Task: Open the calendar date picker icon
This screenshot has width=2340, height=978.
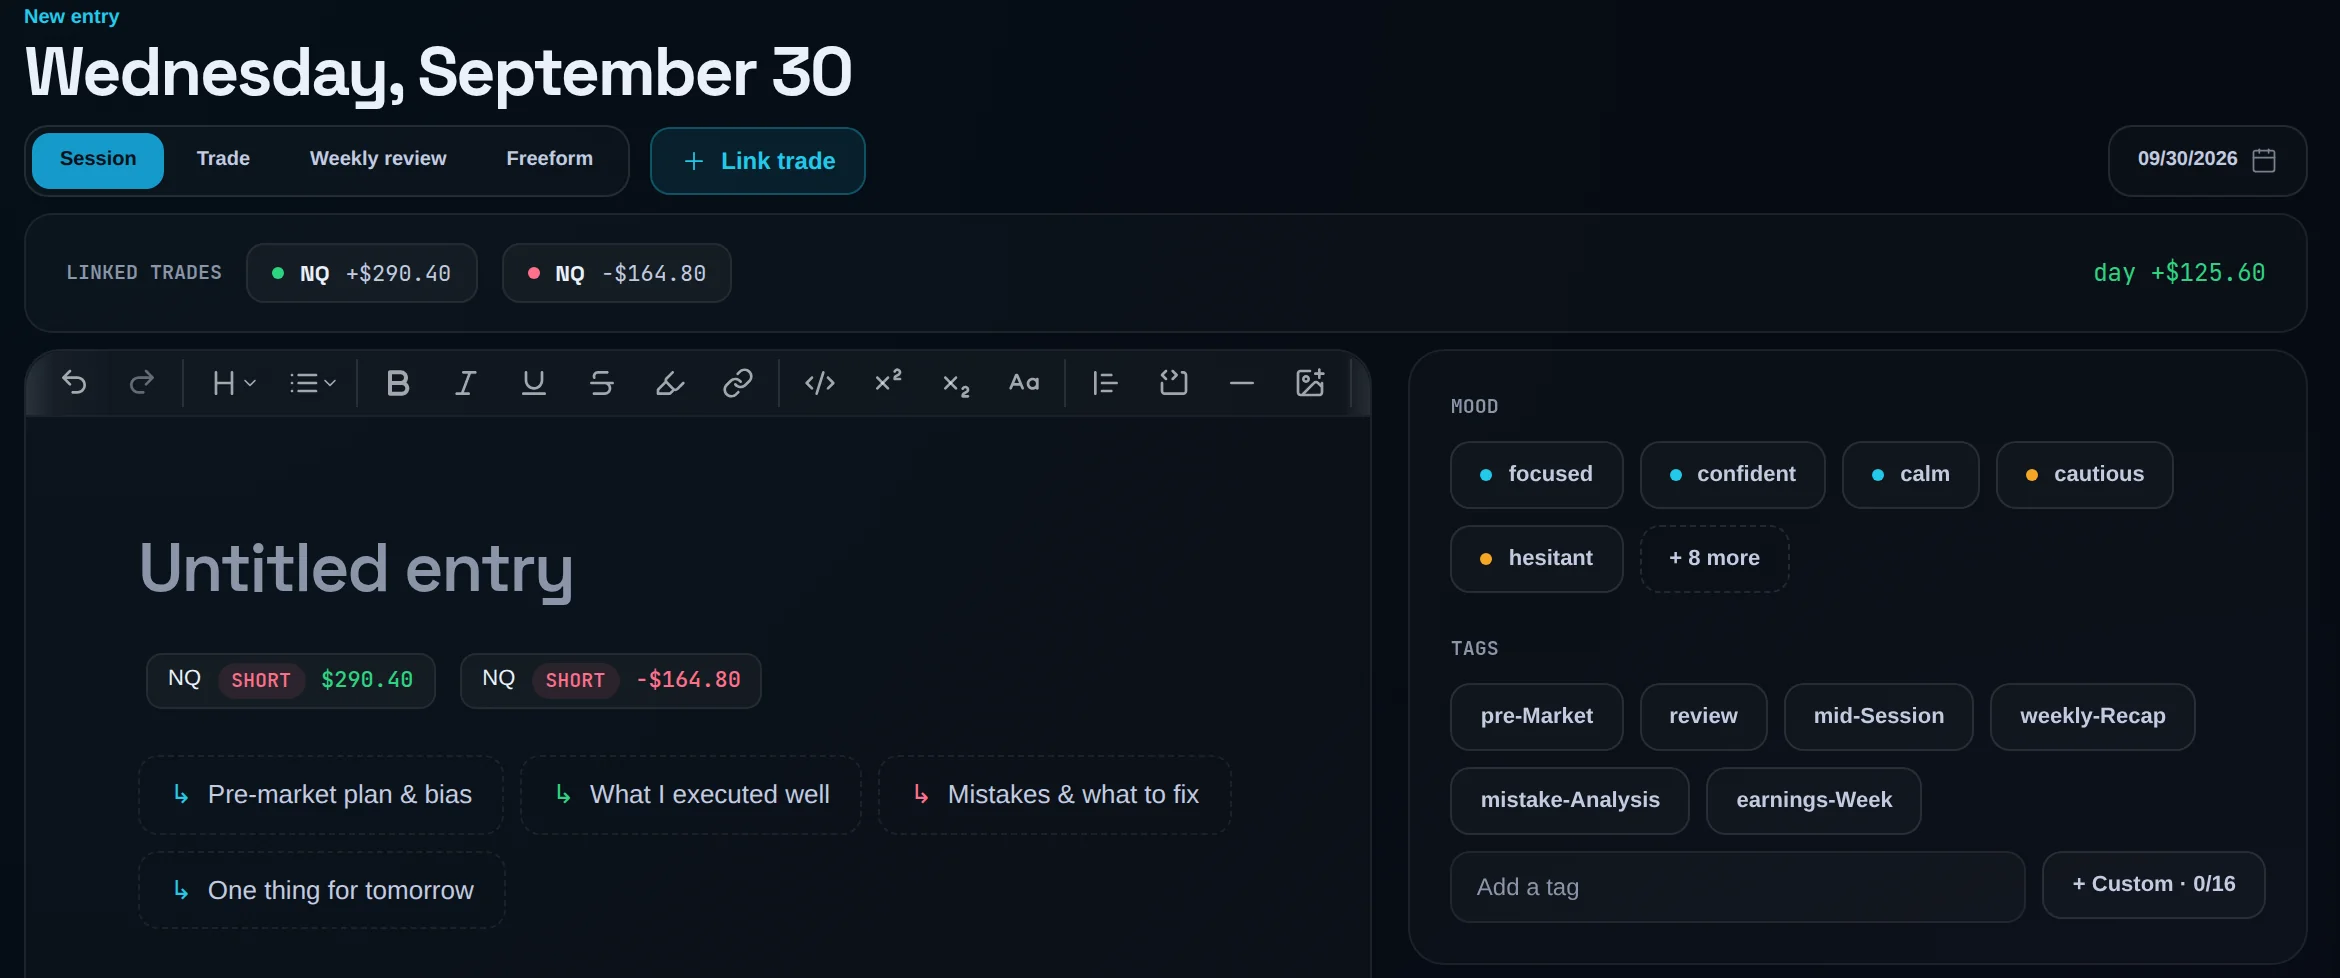Action: pos(2264,160)
